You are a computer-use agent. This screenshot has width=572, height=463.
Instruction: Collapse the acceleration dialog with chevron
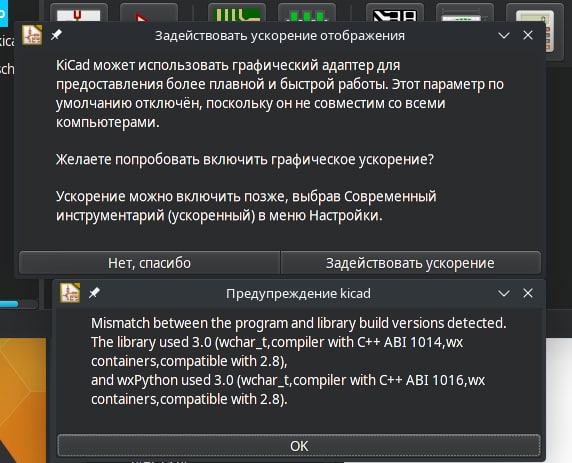coord(504,36)
